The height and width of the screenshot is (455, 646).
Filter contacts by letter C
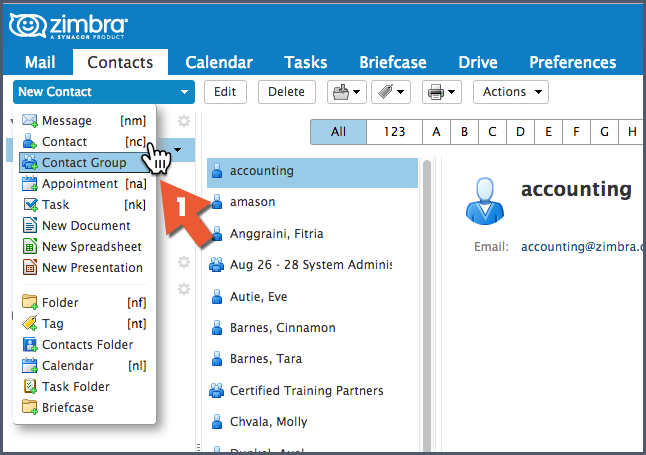[x=492, y=132]
